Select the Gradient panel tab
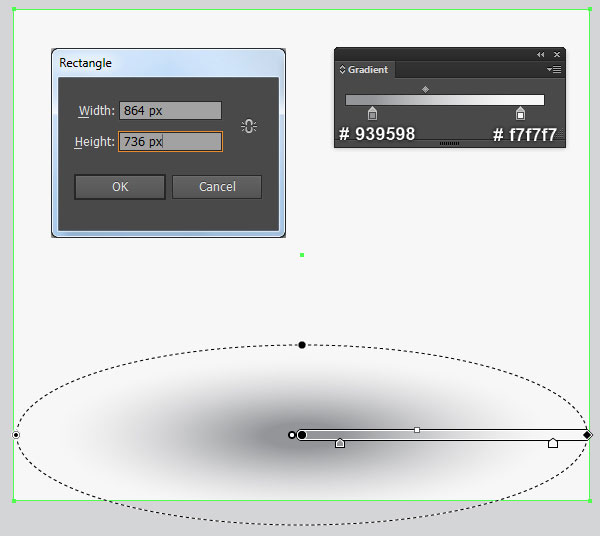 click(x=364, y=70)
